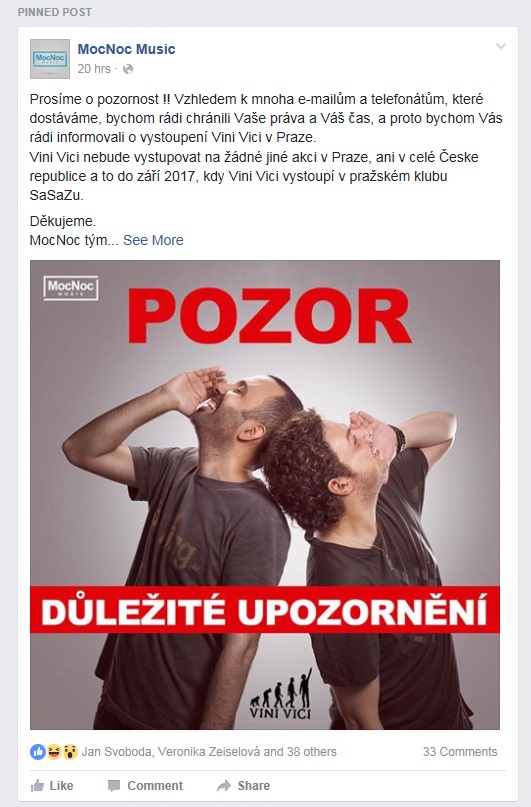
Task: Open Jan Svoboda's profile from reactions
Action: click(116, 752)
